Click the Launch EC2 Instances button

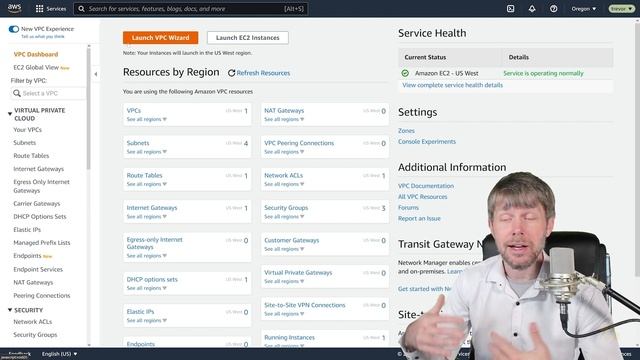pos(248,38)
